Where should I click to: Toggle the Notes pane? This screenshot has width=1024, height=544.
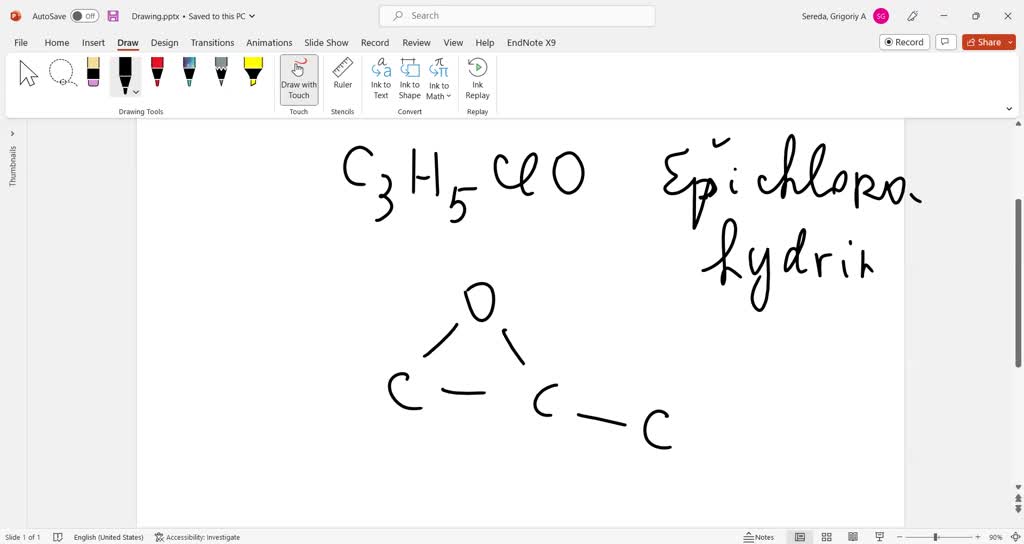(x=759, y=537)
